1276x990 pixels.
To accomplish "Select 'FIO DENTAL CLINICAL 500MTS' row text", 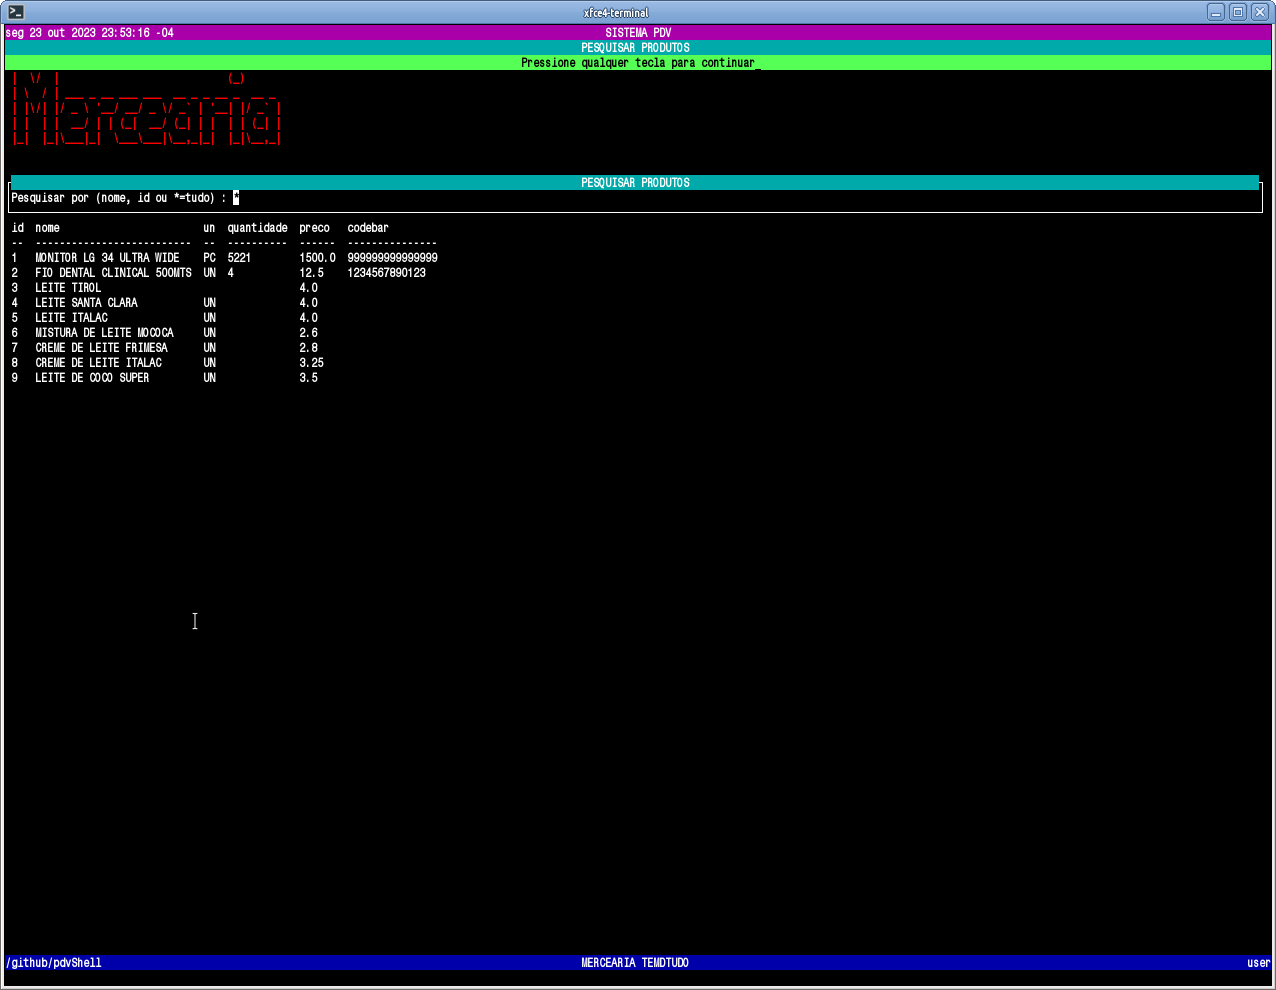I will (x=113, y=273).
